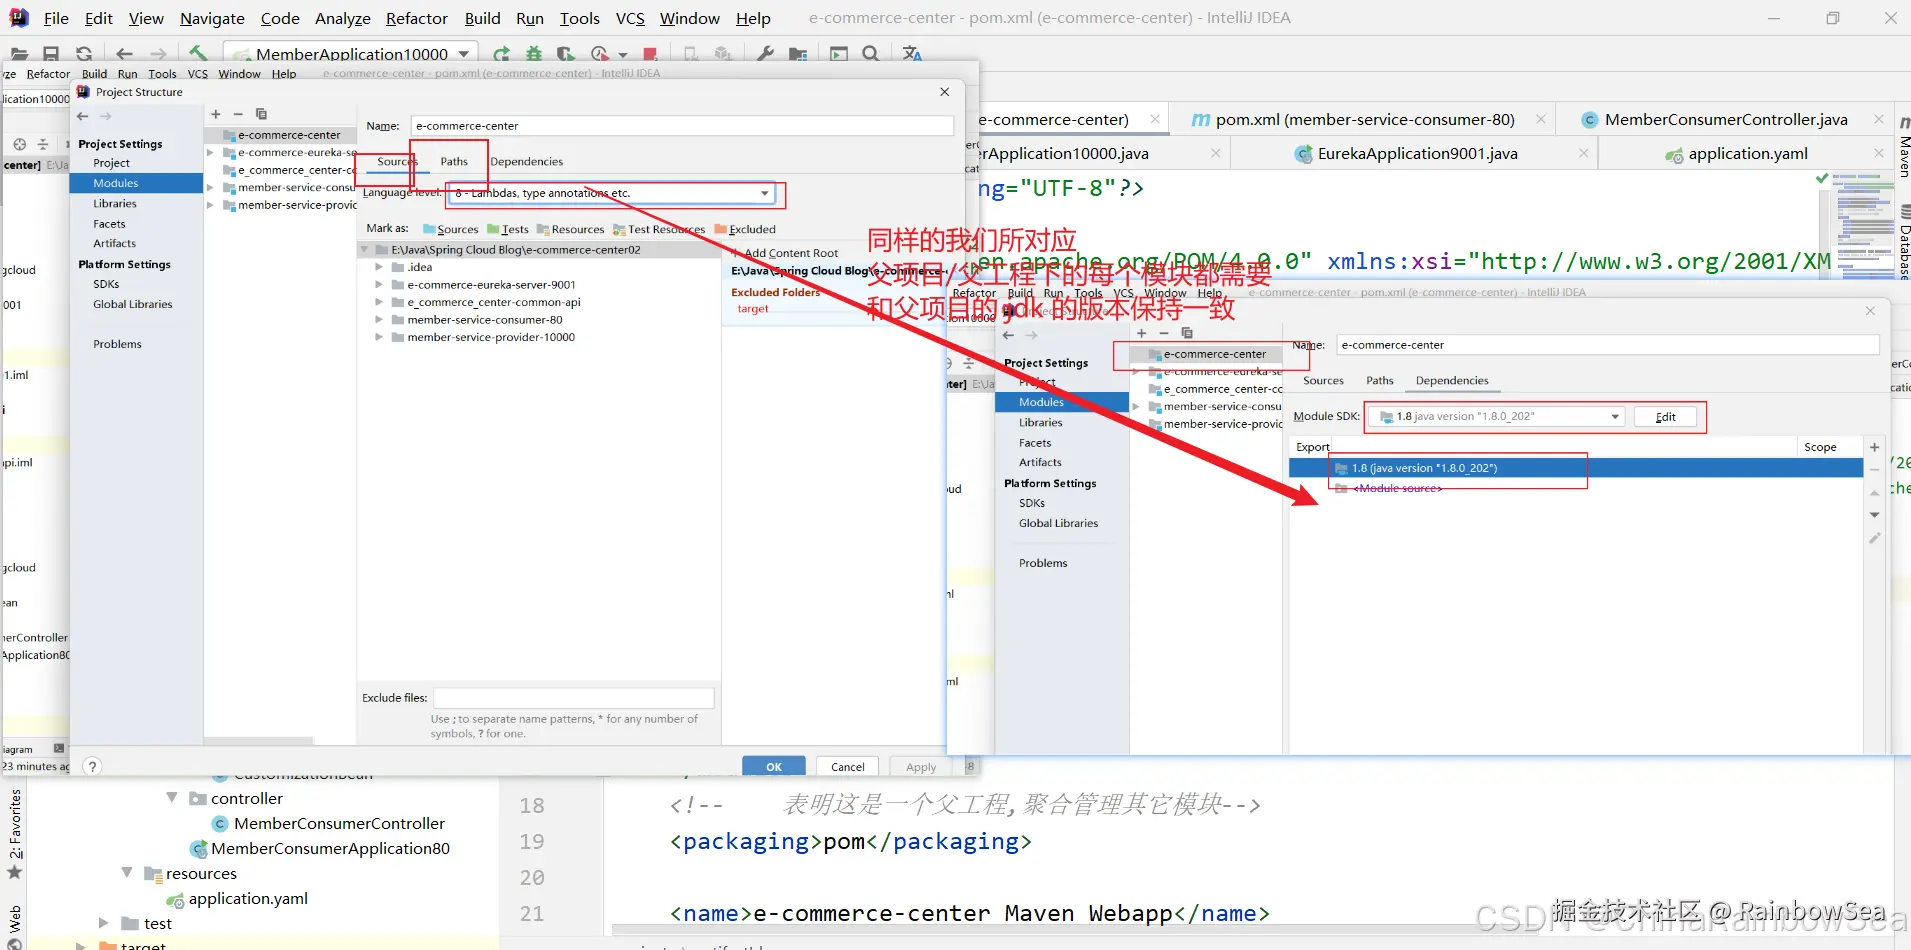Viewport: 1911px width, 950px height.
Task: Mark as Tests folder icon
Action: [508, 229]
